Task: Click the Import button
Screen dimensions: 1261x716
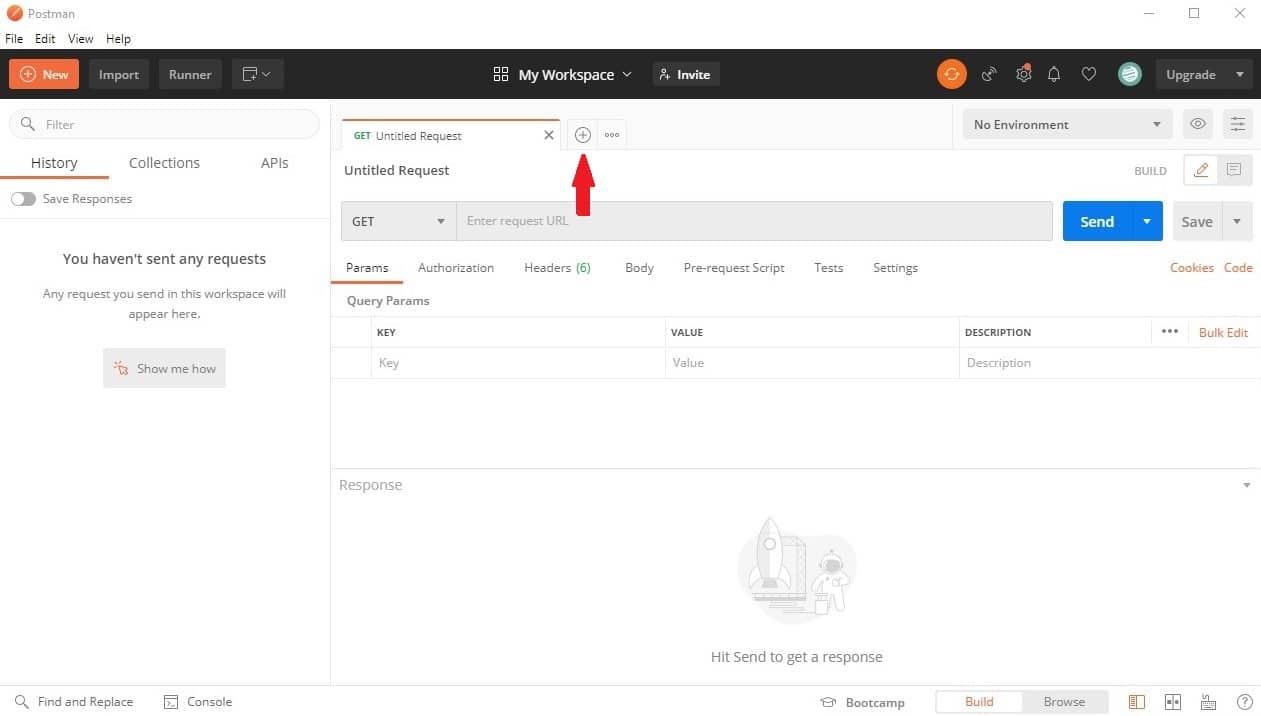Action: pyautogui.click(x=119, y=74)
